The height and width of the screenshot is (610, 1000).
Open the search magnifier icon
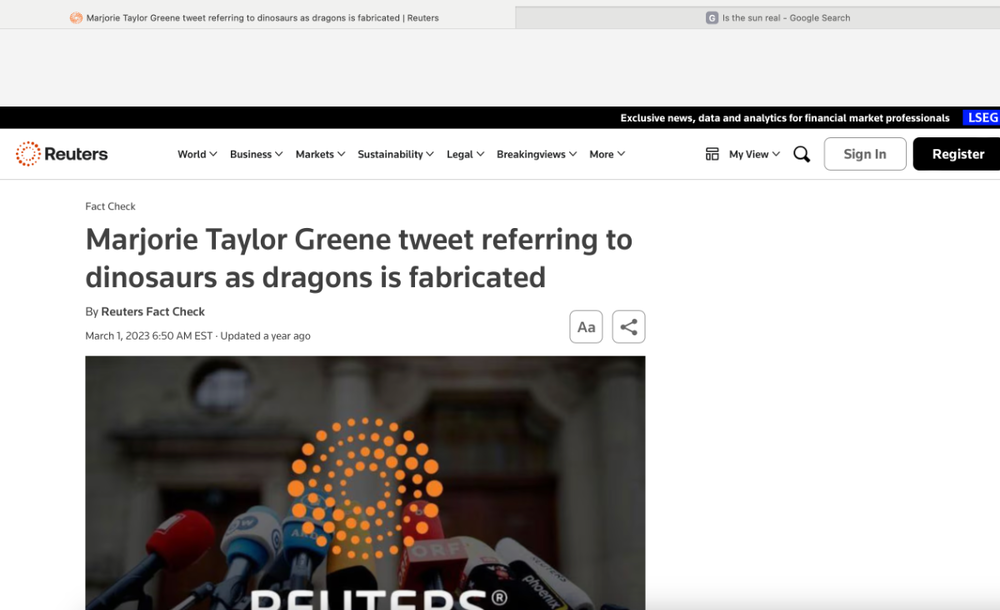click(x=802, y=154)
